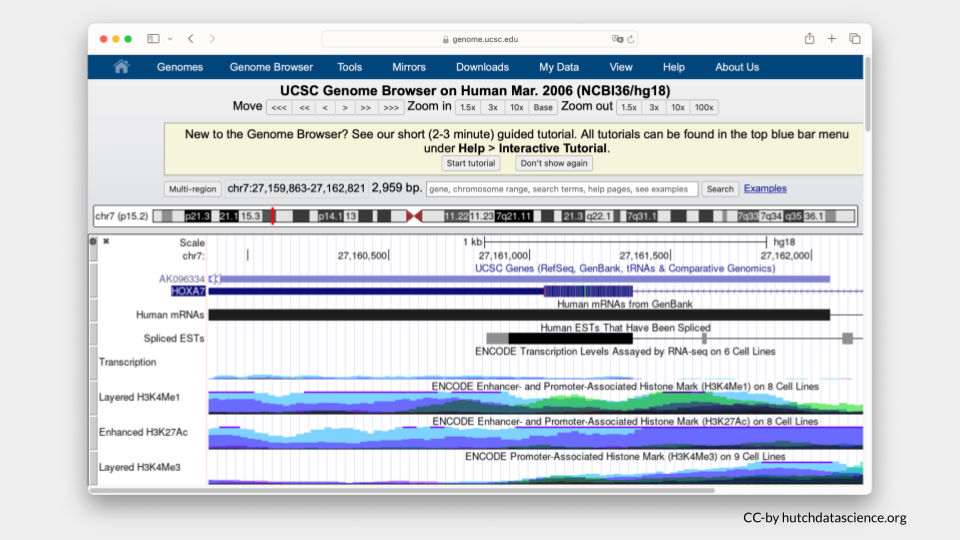The width and height of the screenshot is (960, 540).
Task: Open the sidebar options chevron
Action: tap(170, 39)
